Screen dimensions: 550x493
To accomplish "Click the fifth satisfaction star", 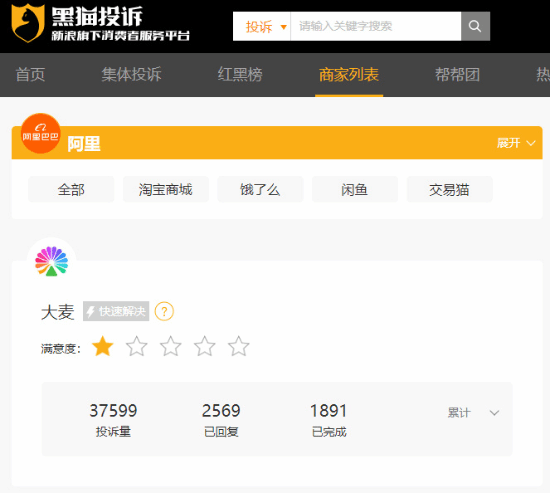I will 239,346.
